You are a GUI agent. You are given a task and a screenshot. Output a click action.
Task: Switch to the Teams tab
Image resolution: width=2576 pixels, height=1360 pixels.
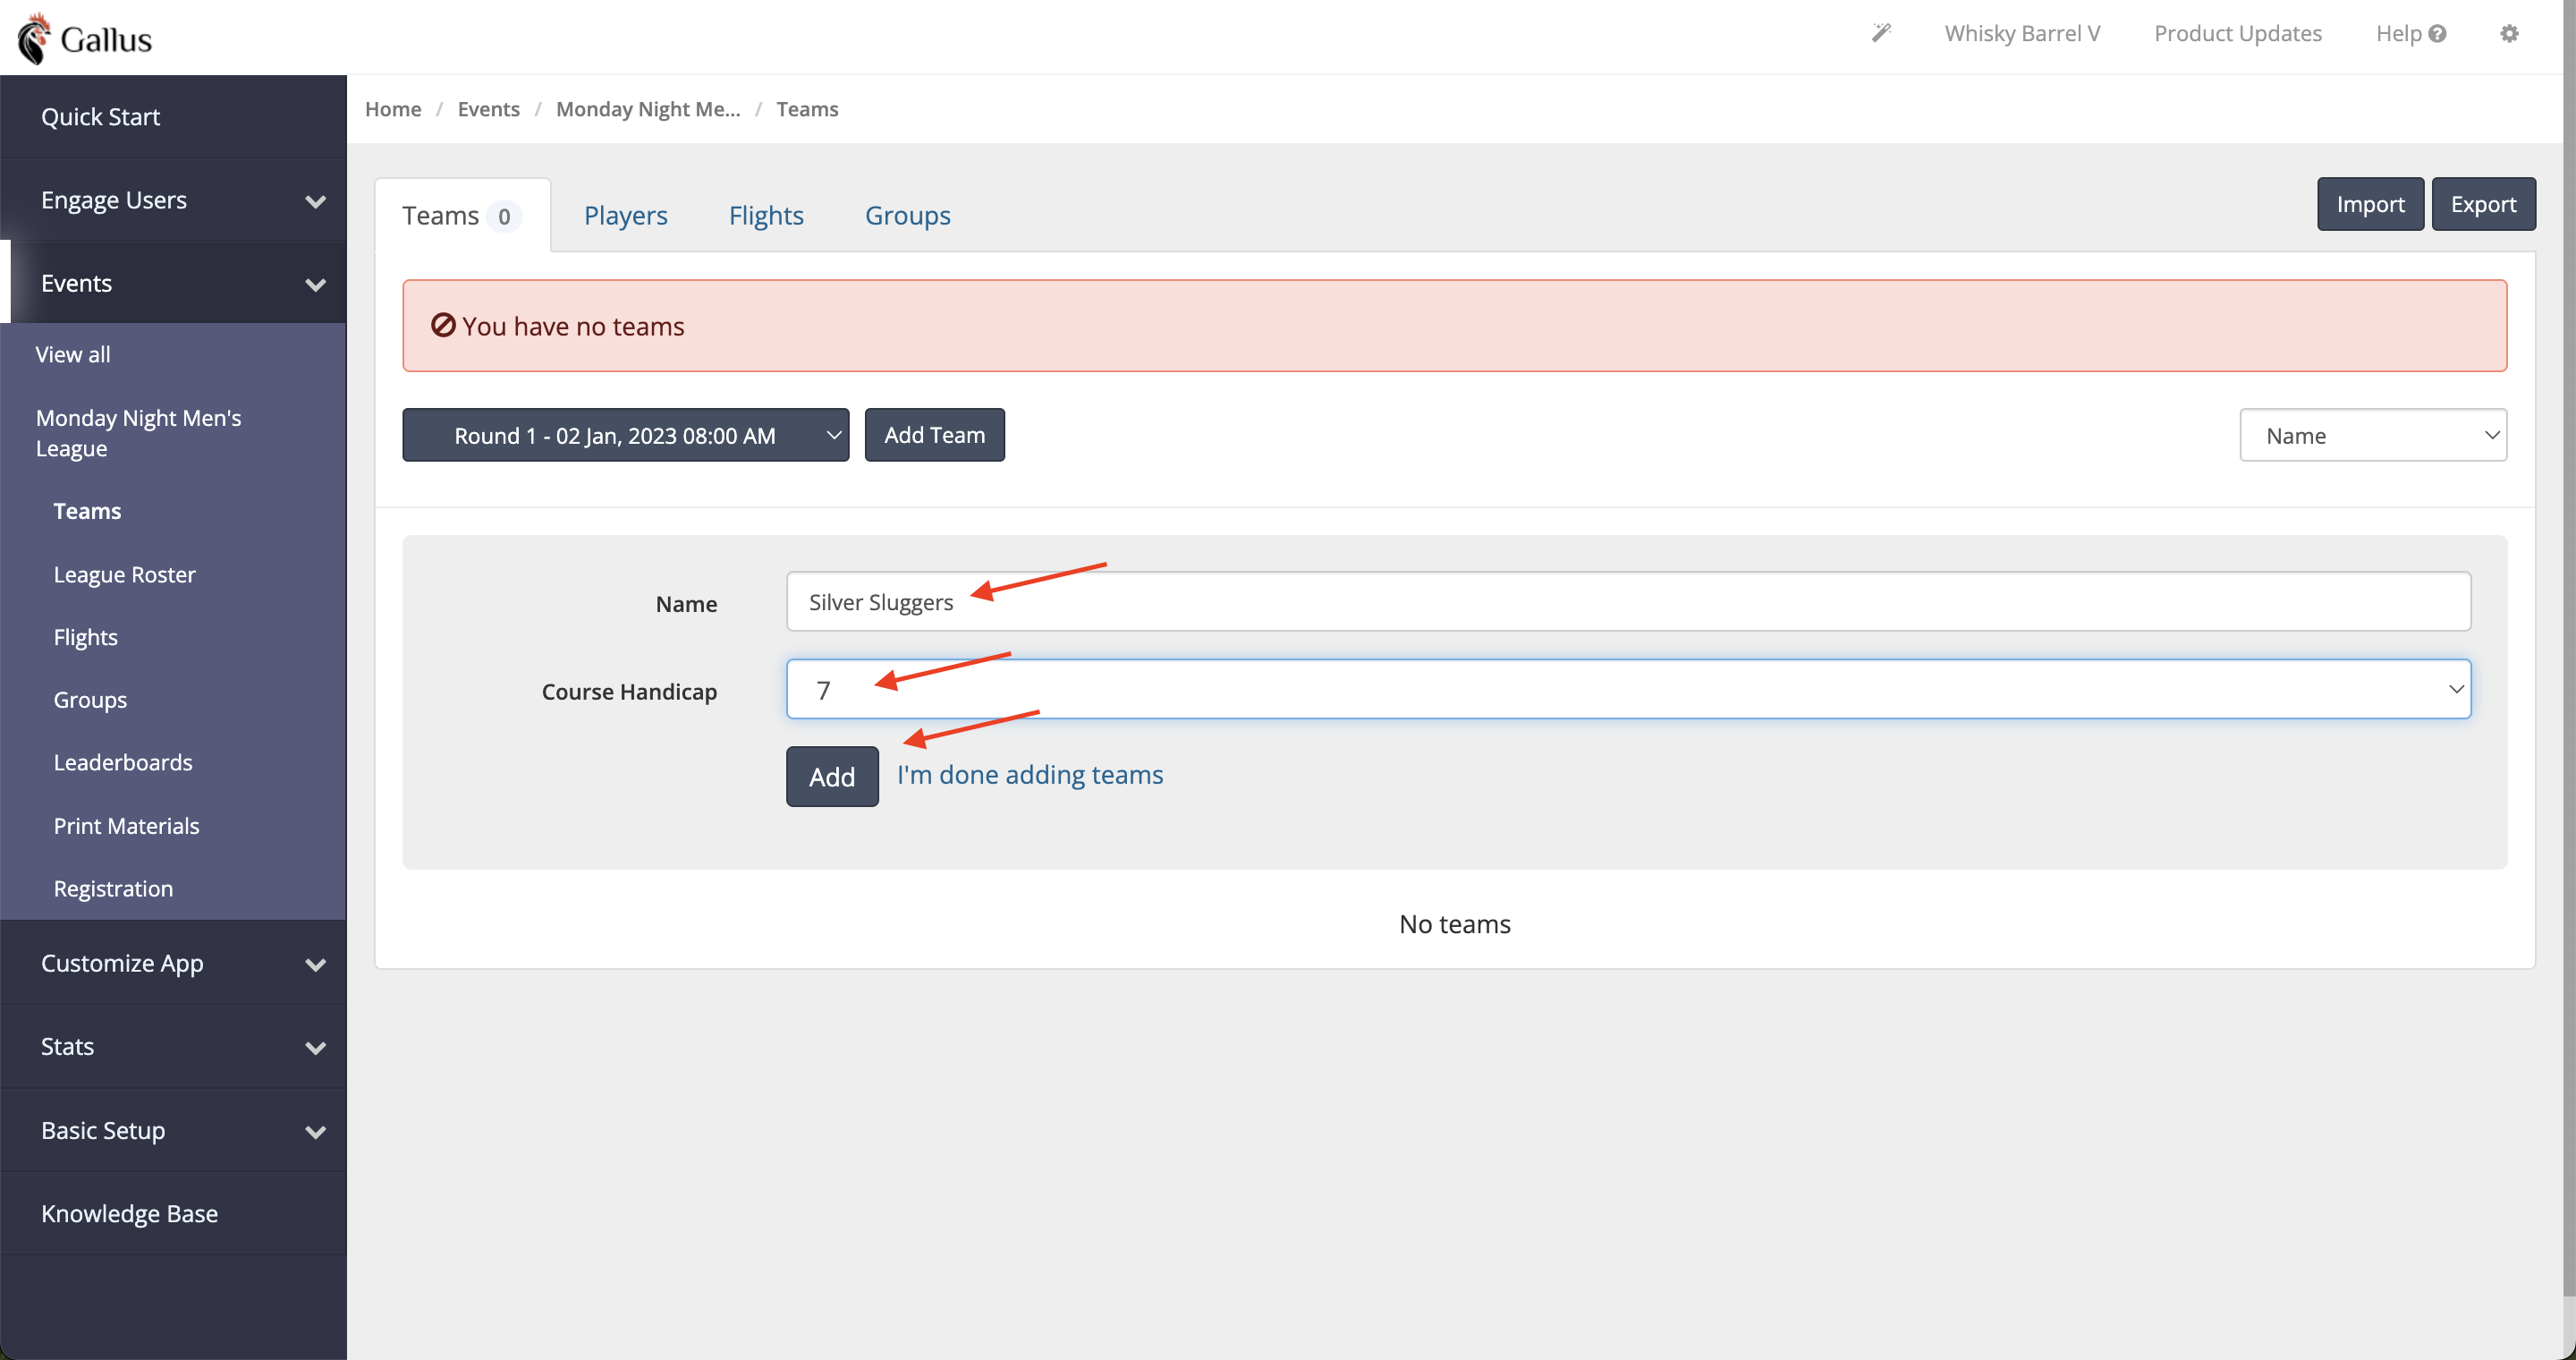pyautogui.click(x=462, y=215)
